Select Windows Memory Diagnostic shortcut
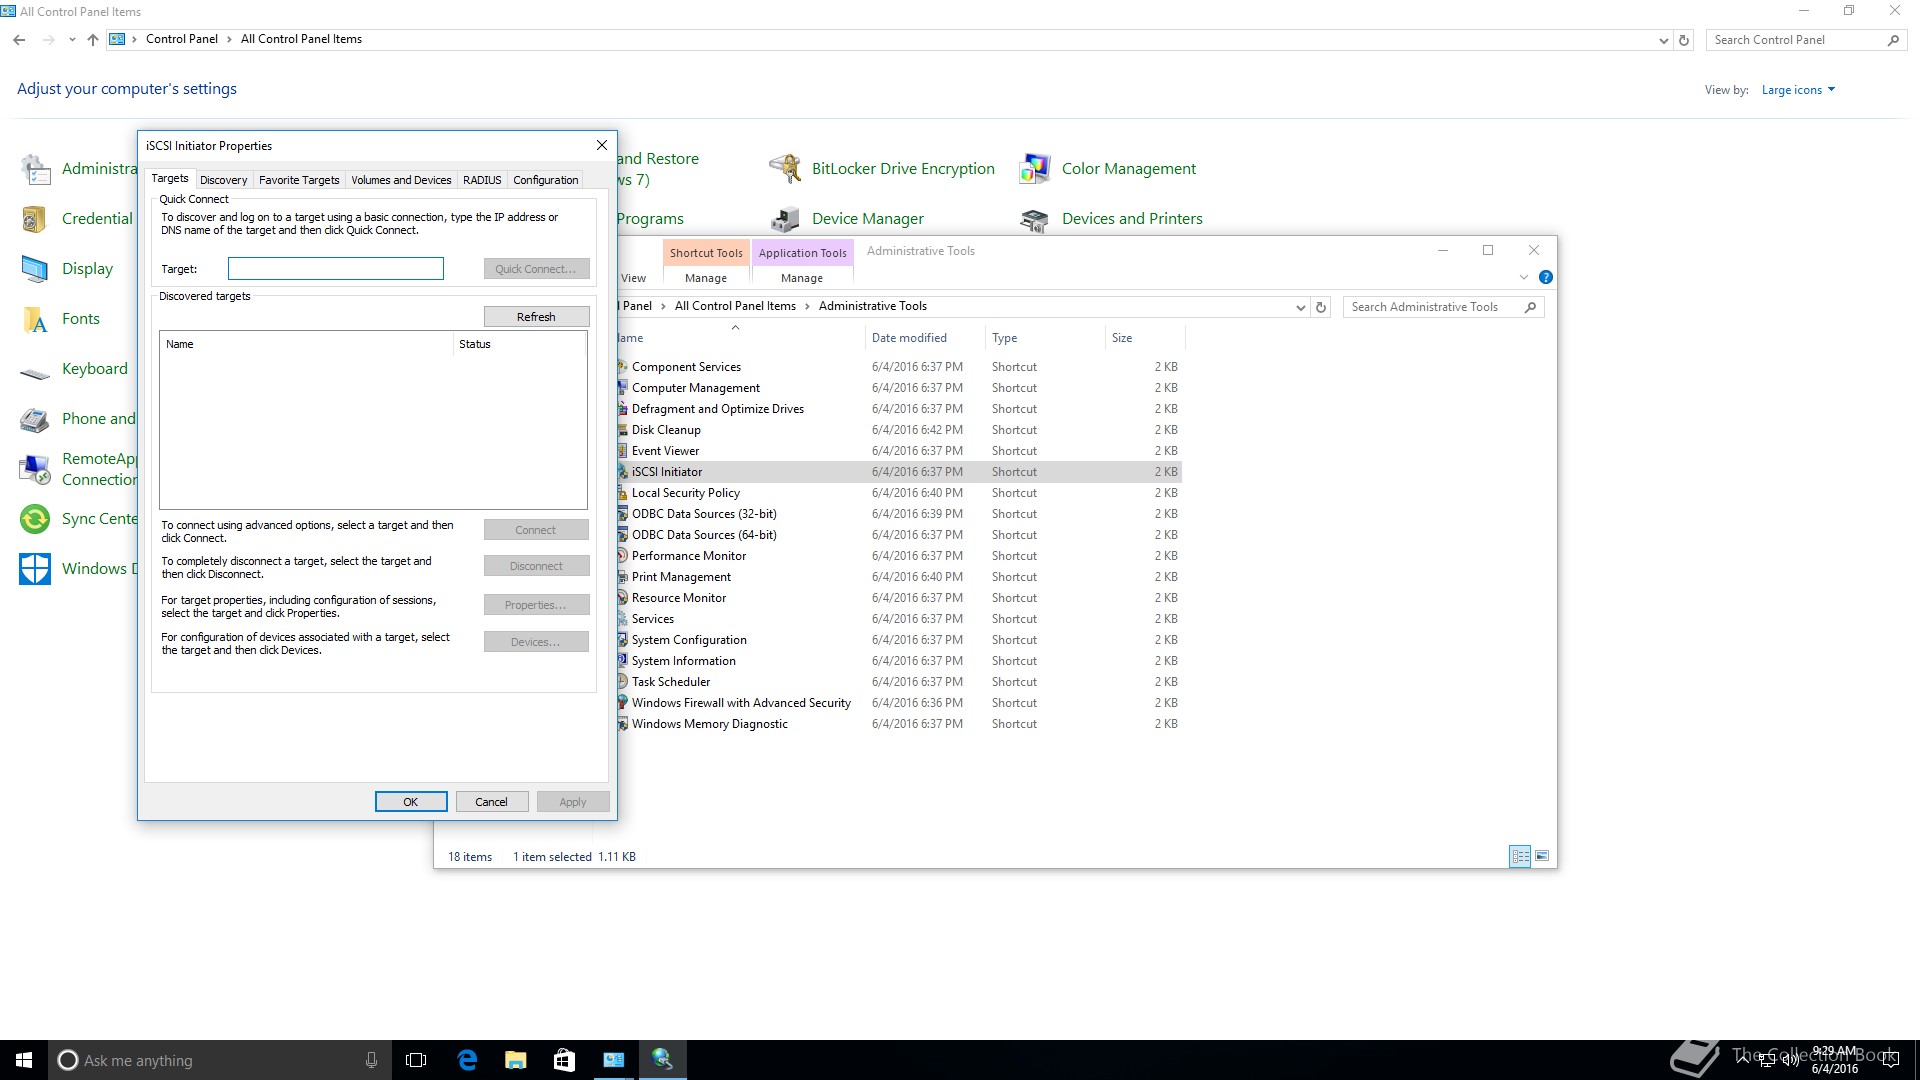1920x1080 pixels. pos(710,724)
